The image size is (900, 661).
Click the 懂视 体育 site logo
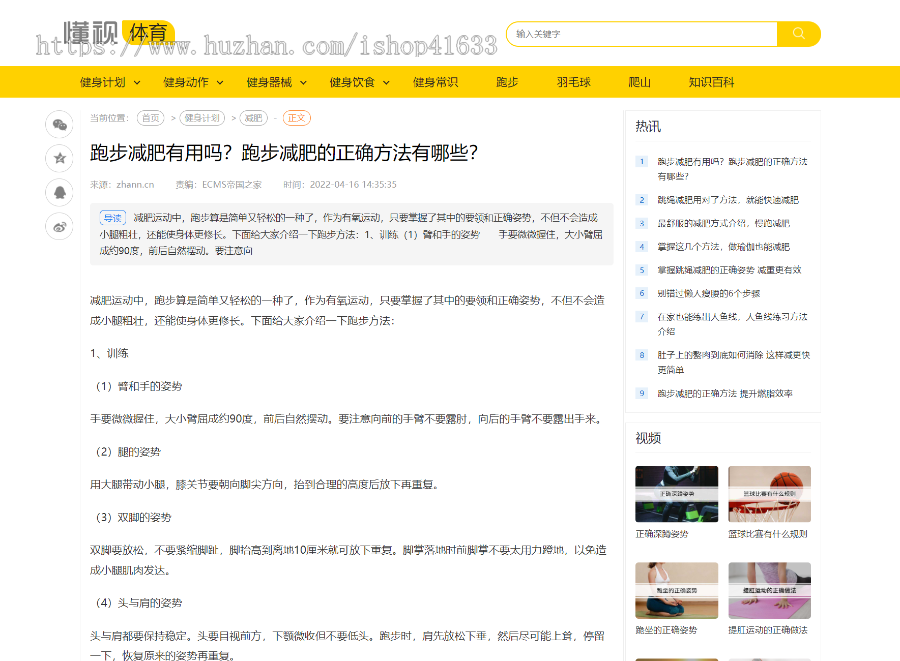point(118,33)
